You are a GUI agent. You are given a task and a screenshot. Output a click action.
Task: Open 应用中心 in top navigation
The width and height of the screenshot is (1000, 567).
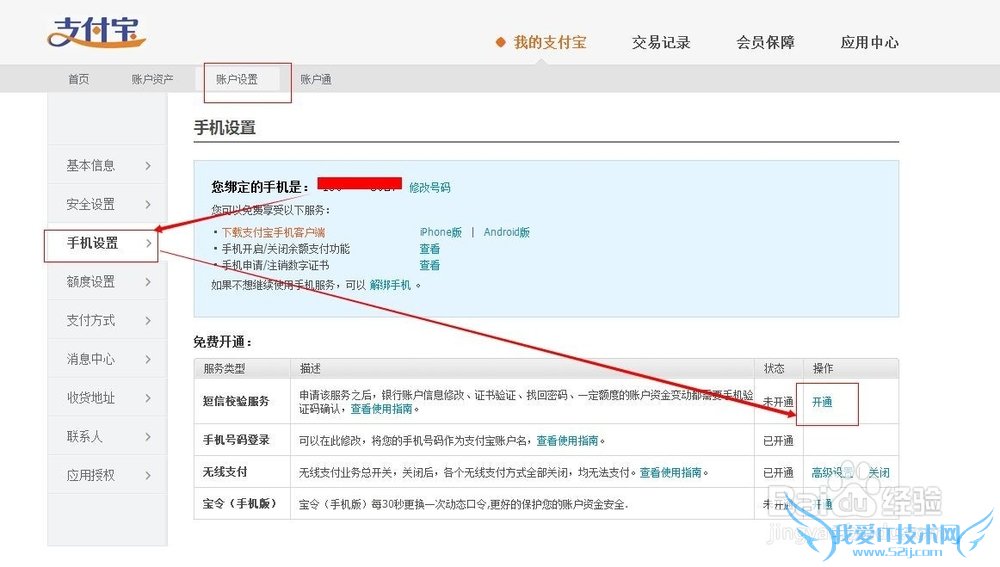click(869, 42)
